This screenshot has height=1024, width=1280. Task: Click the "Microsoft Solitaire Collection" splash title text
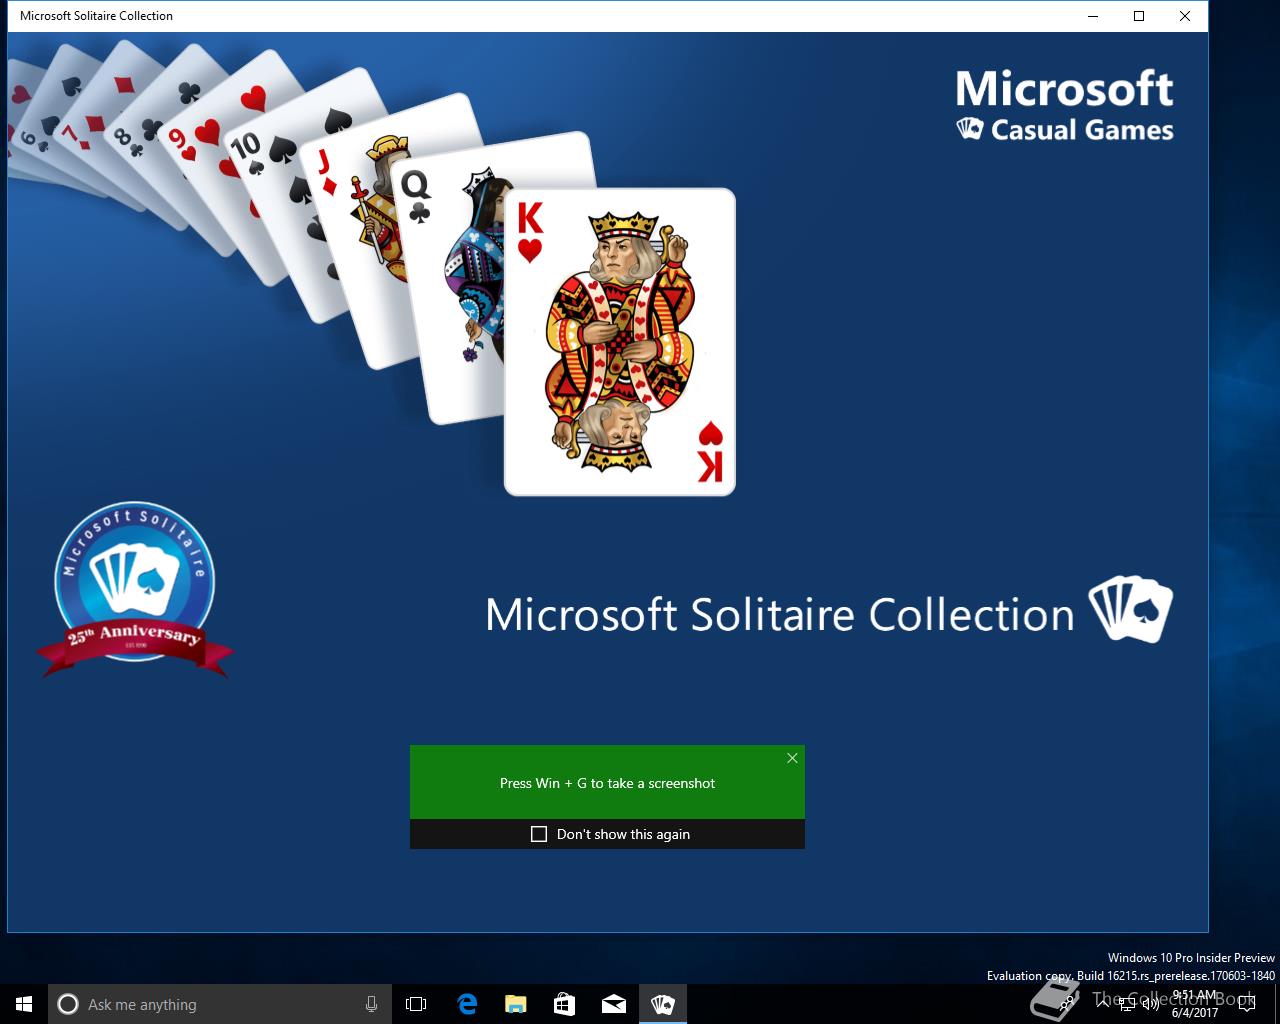tap(780, 615)
